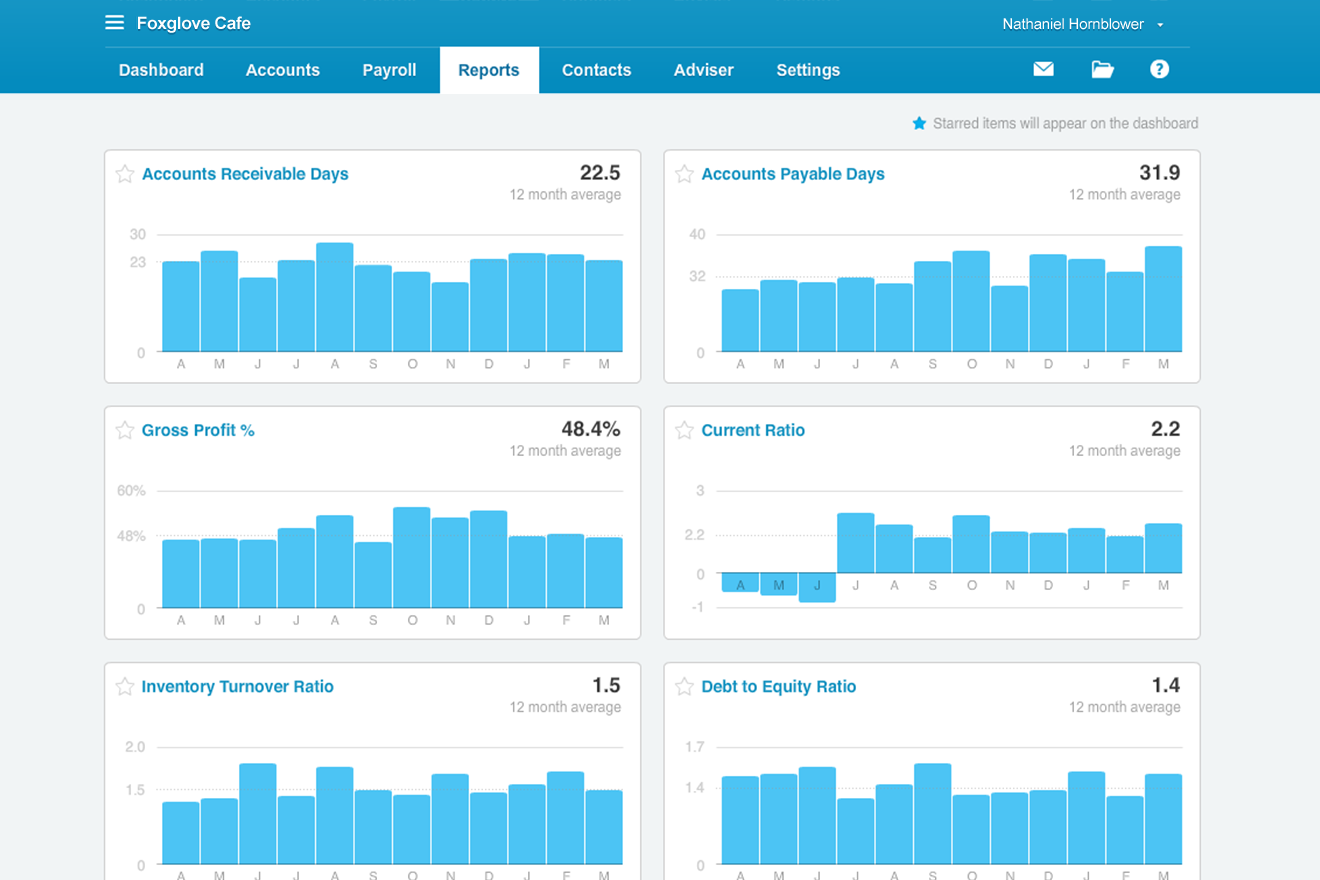Star the Current Ratio report
The image size is (1320, 880).
[684, 430]
